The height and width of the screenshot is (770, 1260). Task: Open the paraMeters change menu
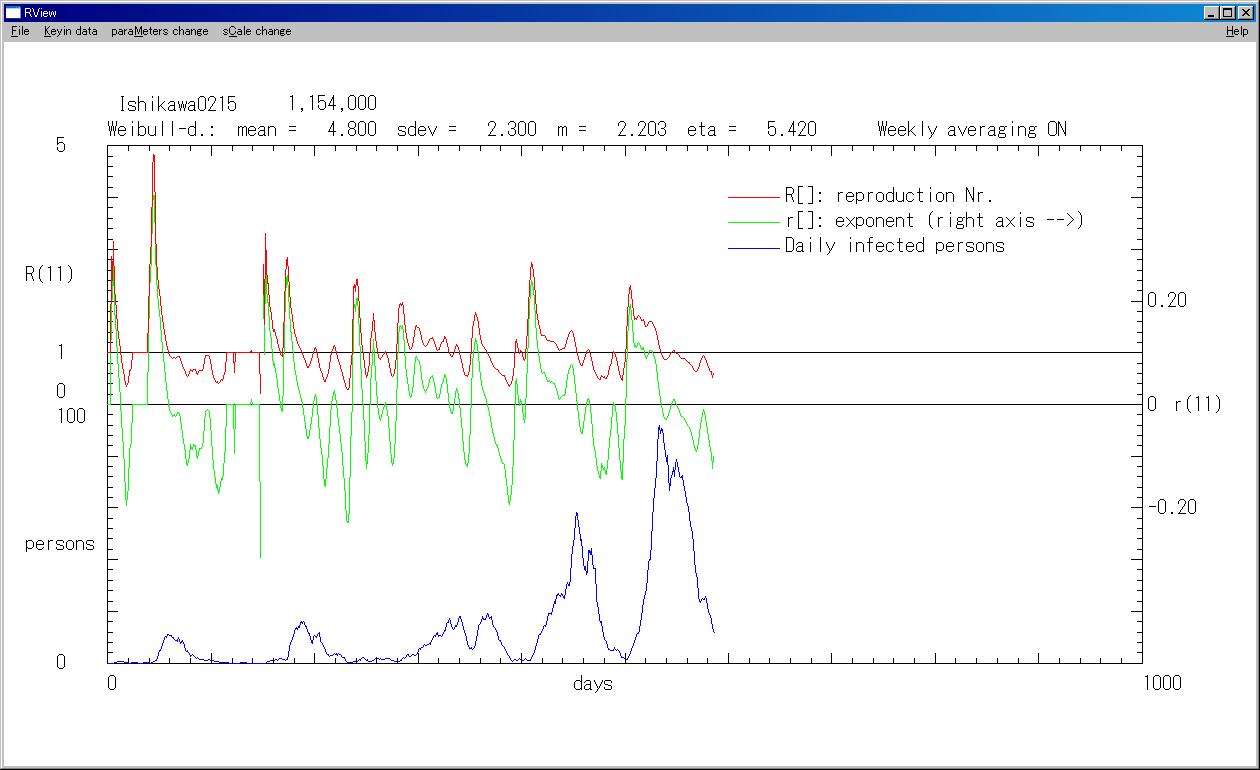point(160,31)
